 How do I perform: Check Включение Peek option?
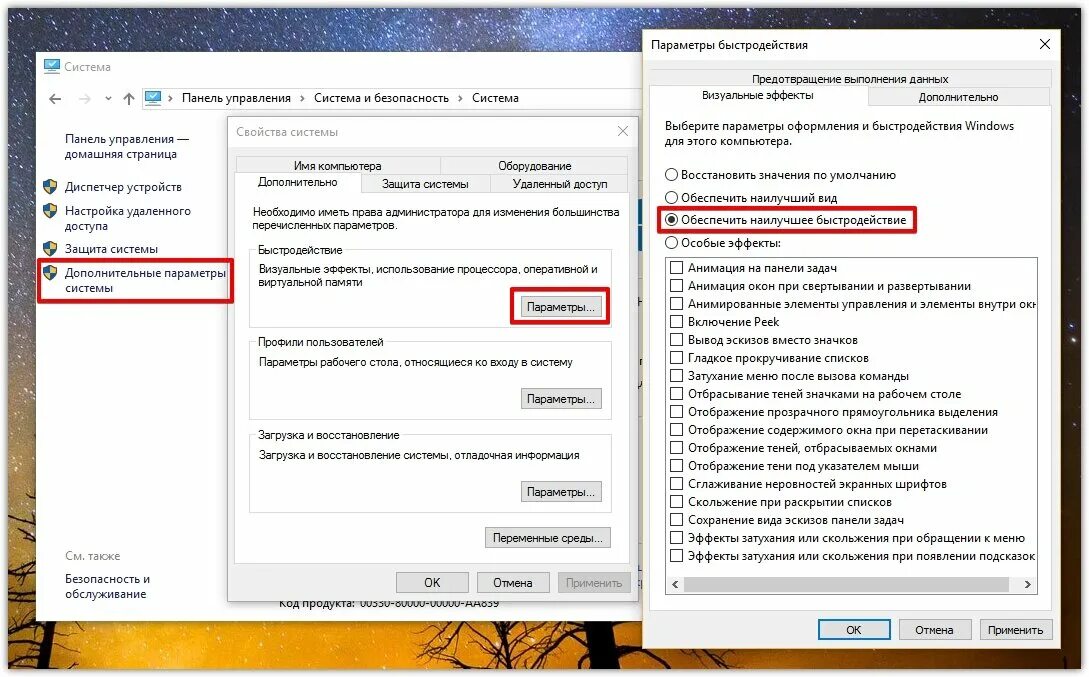tap(676, 321)
